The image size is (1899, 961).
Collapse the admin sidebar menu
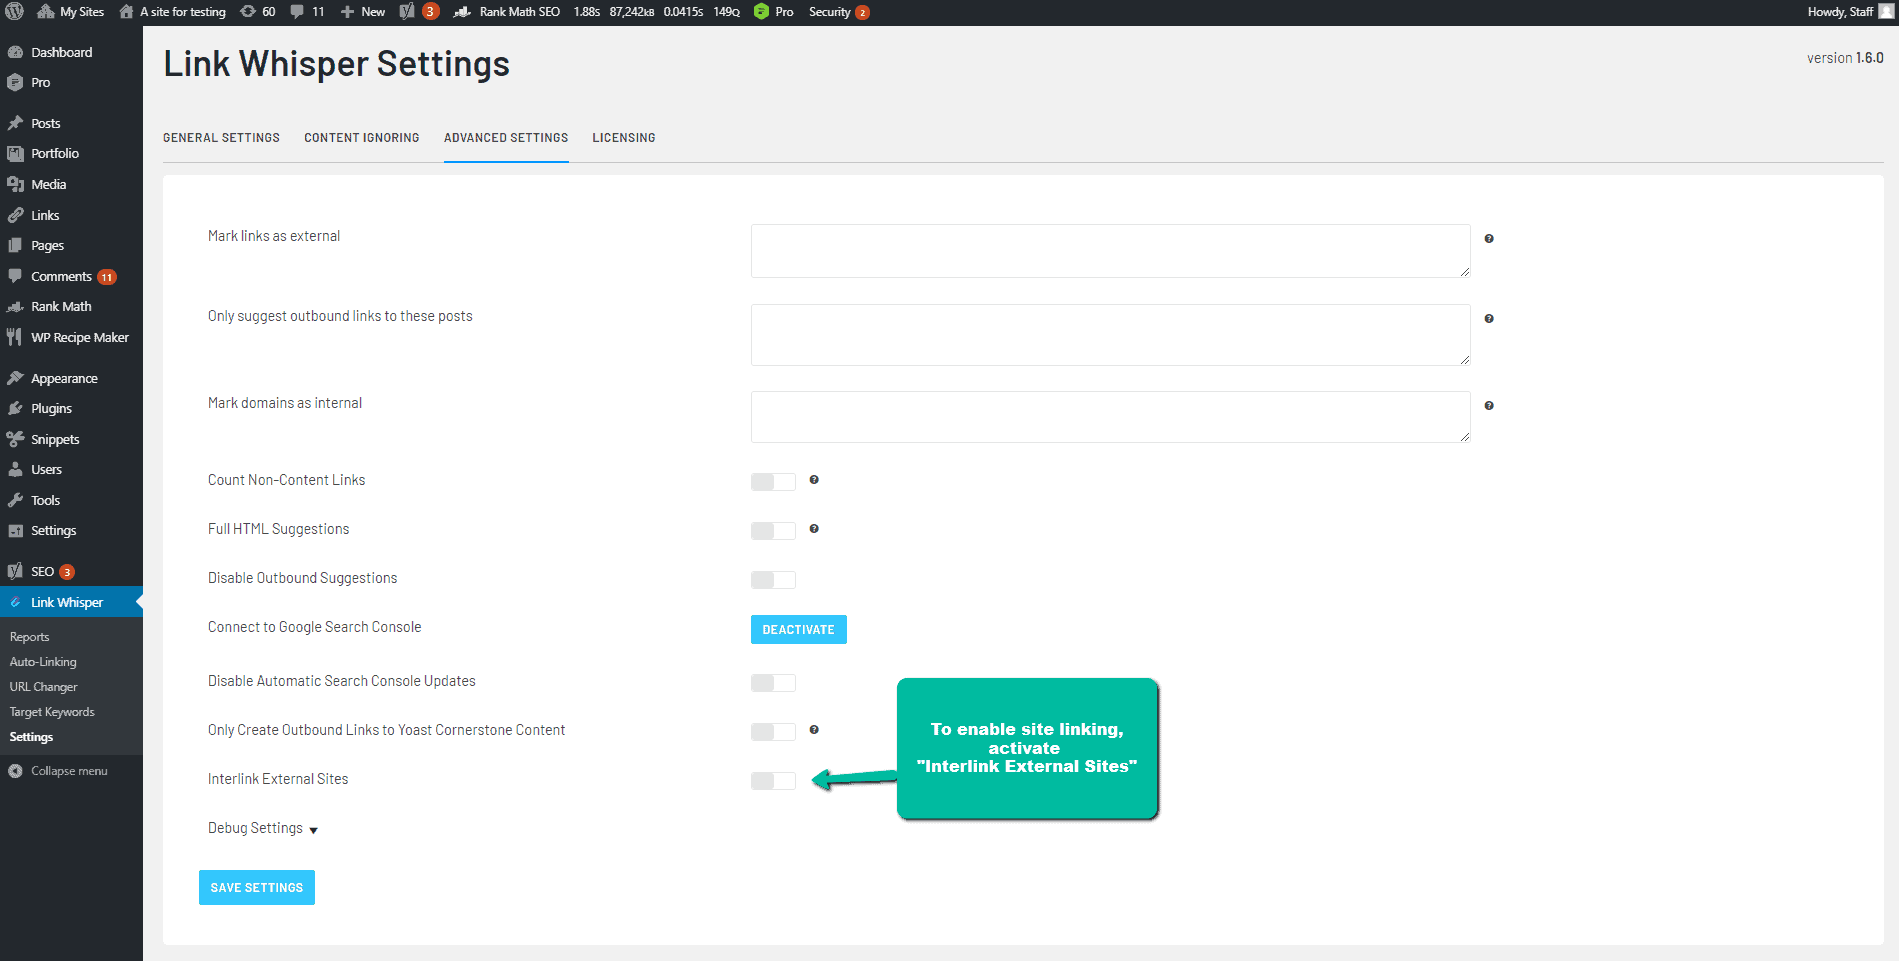click(x=58, y=771)
